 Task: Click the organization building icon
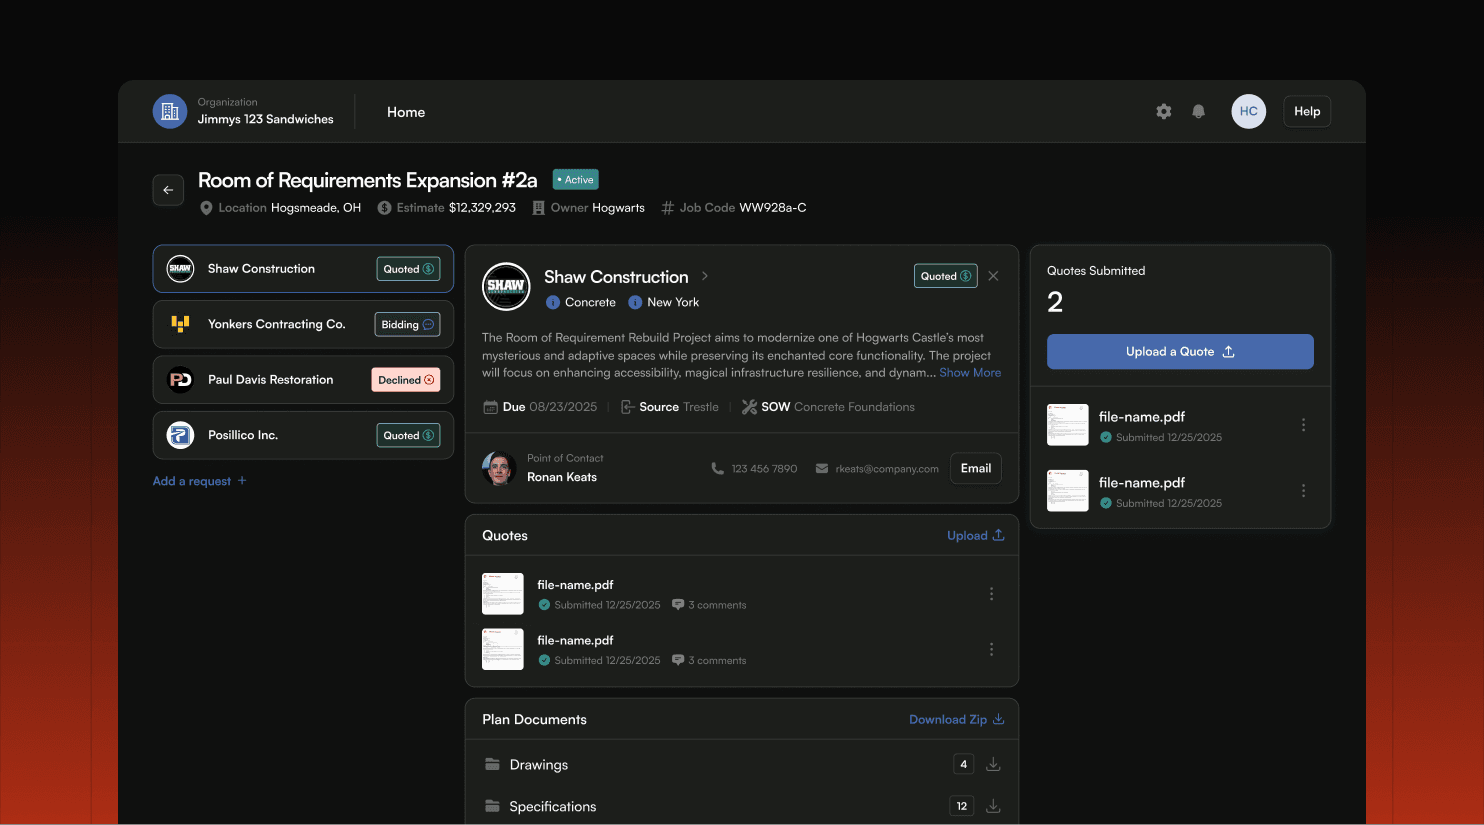point(170,111)
